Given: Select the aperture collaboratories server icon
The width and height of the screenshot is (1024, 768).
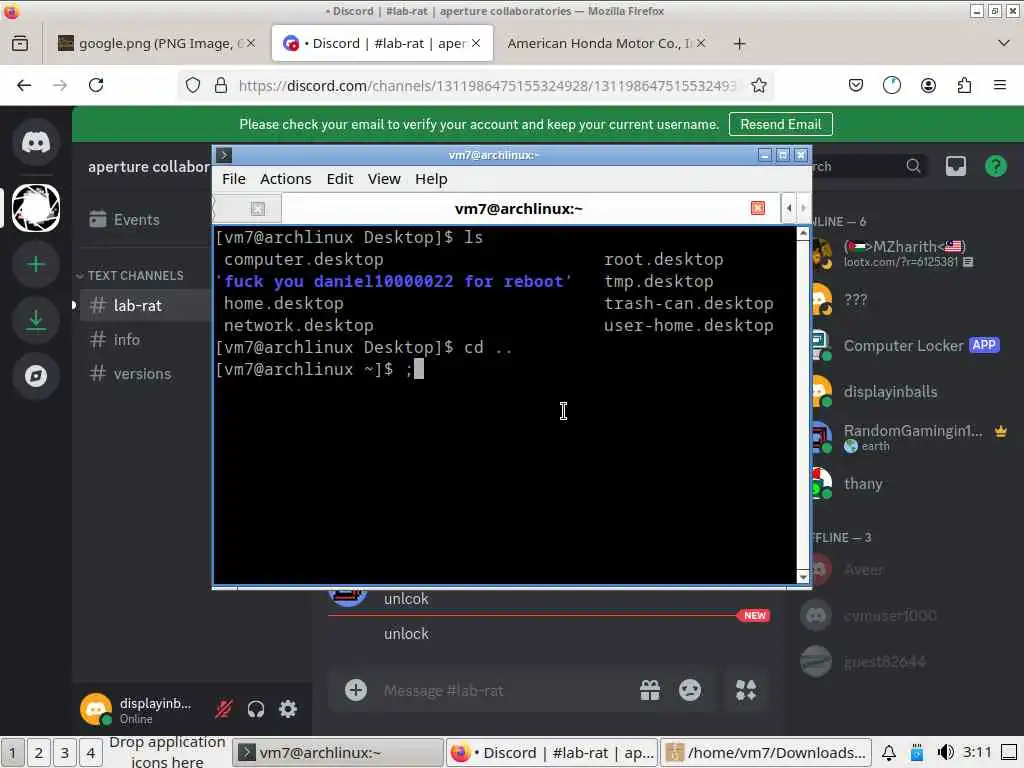Looking at the screenshot, I should pyautogui.click(x=36, y=208).
